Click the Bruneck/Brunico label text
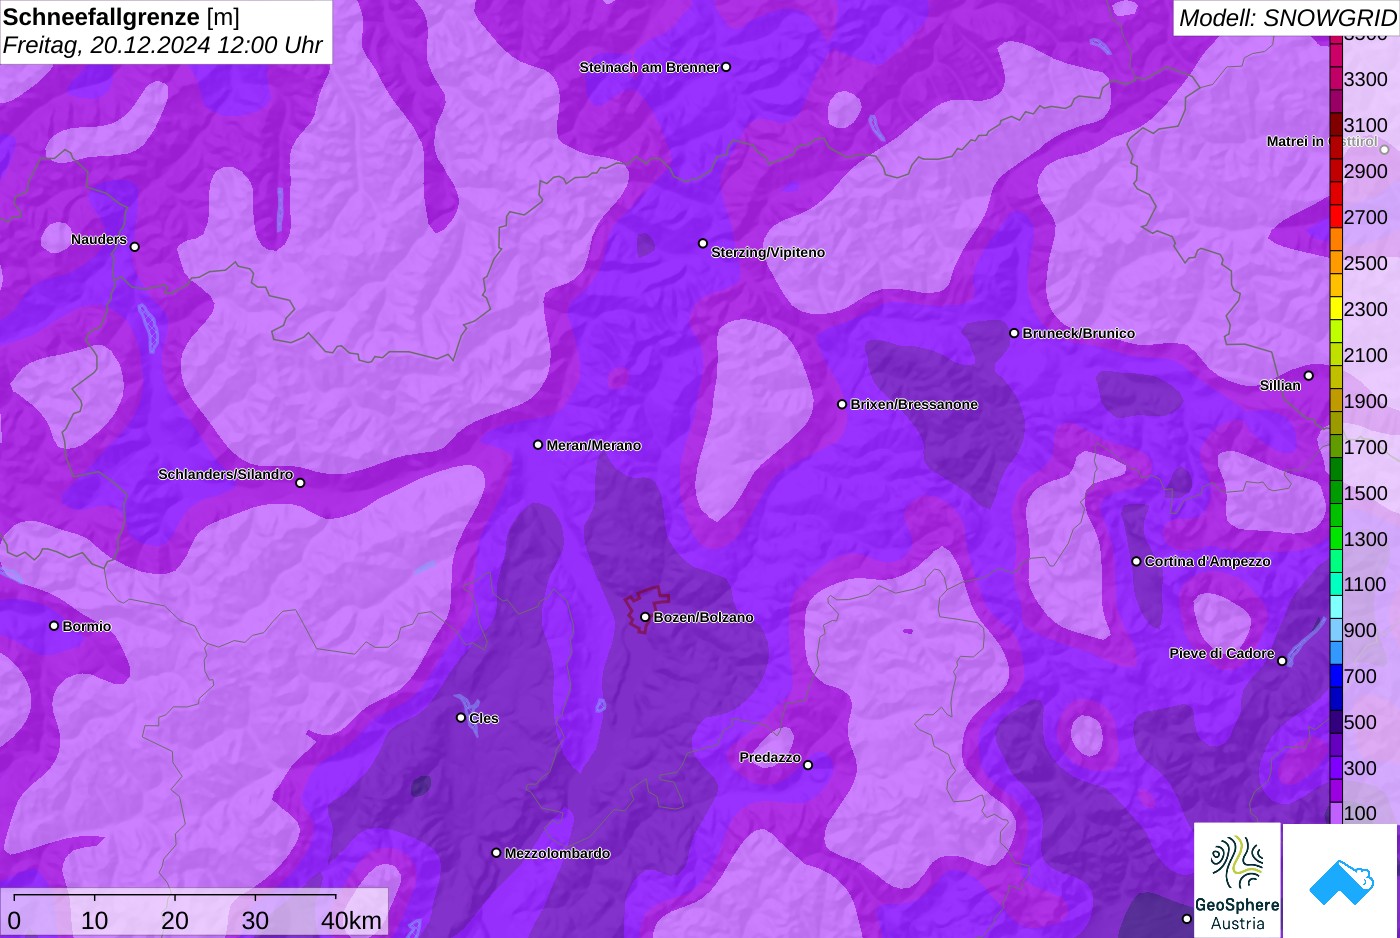This screenshot has width=1400, height=938. click(x=1079, y=333)
